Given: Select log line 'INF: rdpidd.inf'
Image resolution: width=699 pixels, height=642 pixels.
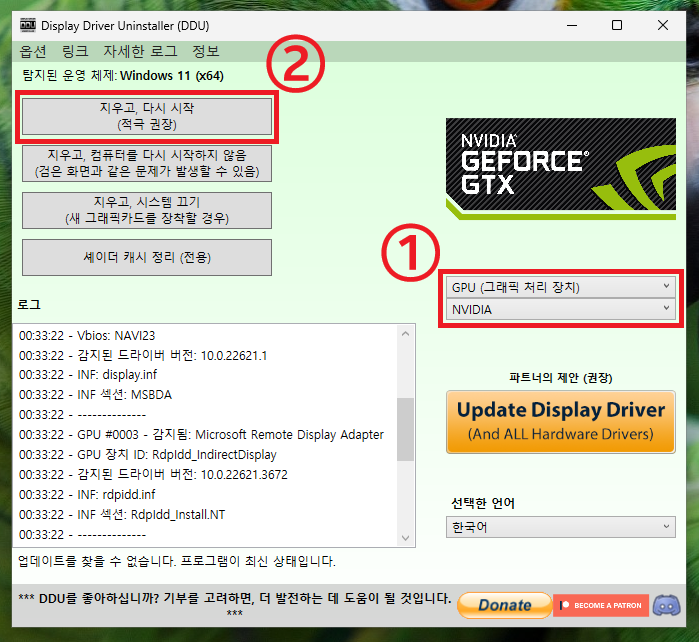Looking at the screenshot, I should point(87,494).
